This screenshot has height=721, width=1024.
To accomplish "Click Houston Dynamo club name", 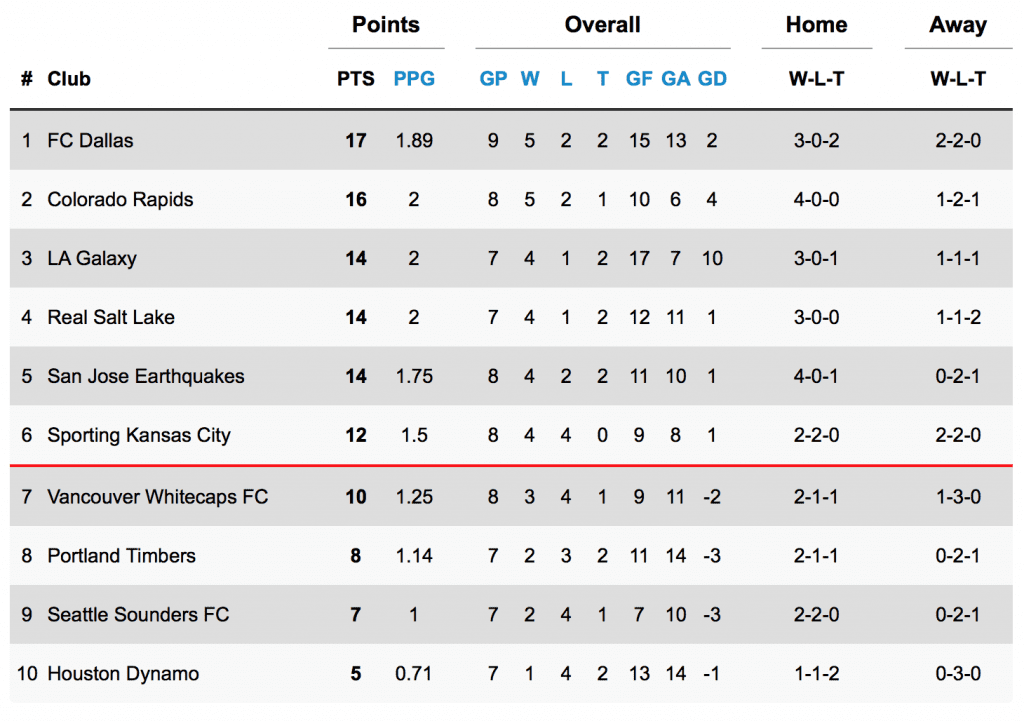I will 123,673.
